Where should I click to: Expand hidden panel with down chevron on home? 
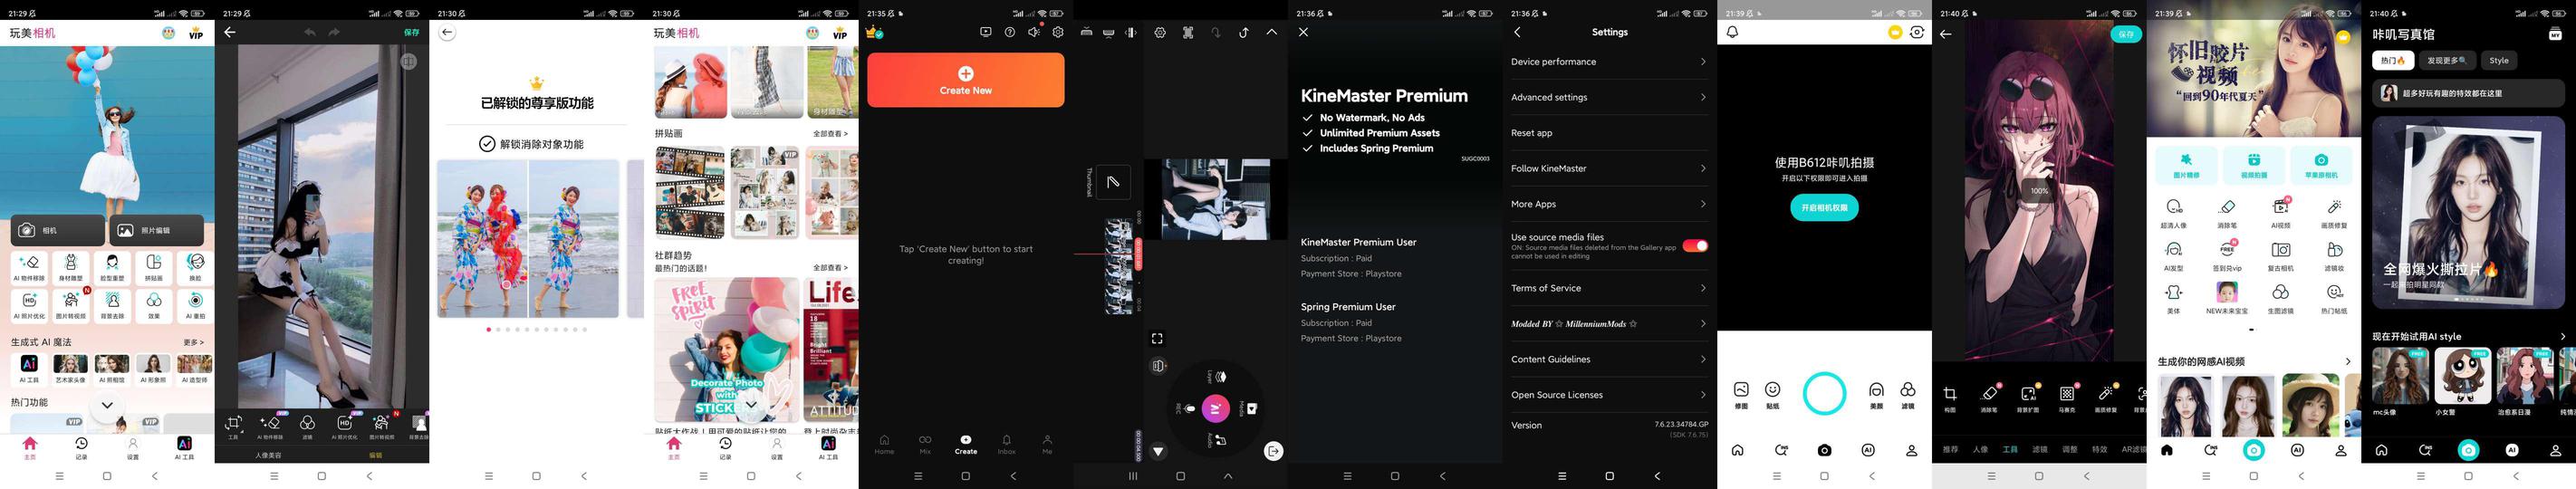107,405
